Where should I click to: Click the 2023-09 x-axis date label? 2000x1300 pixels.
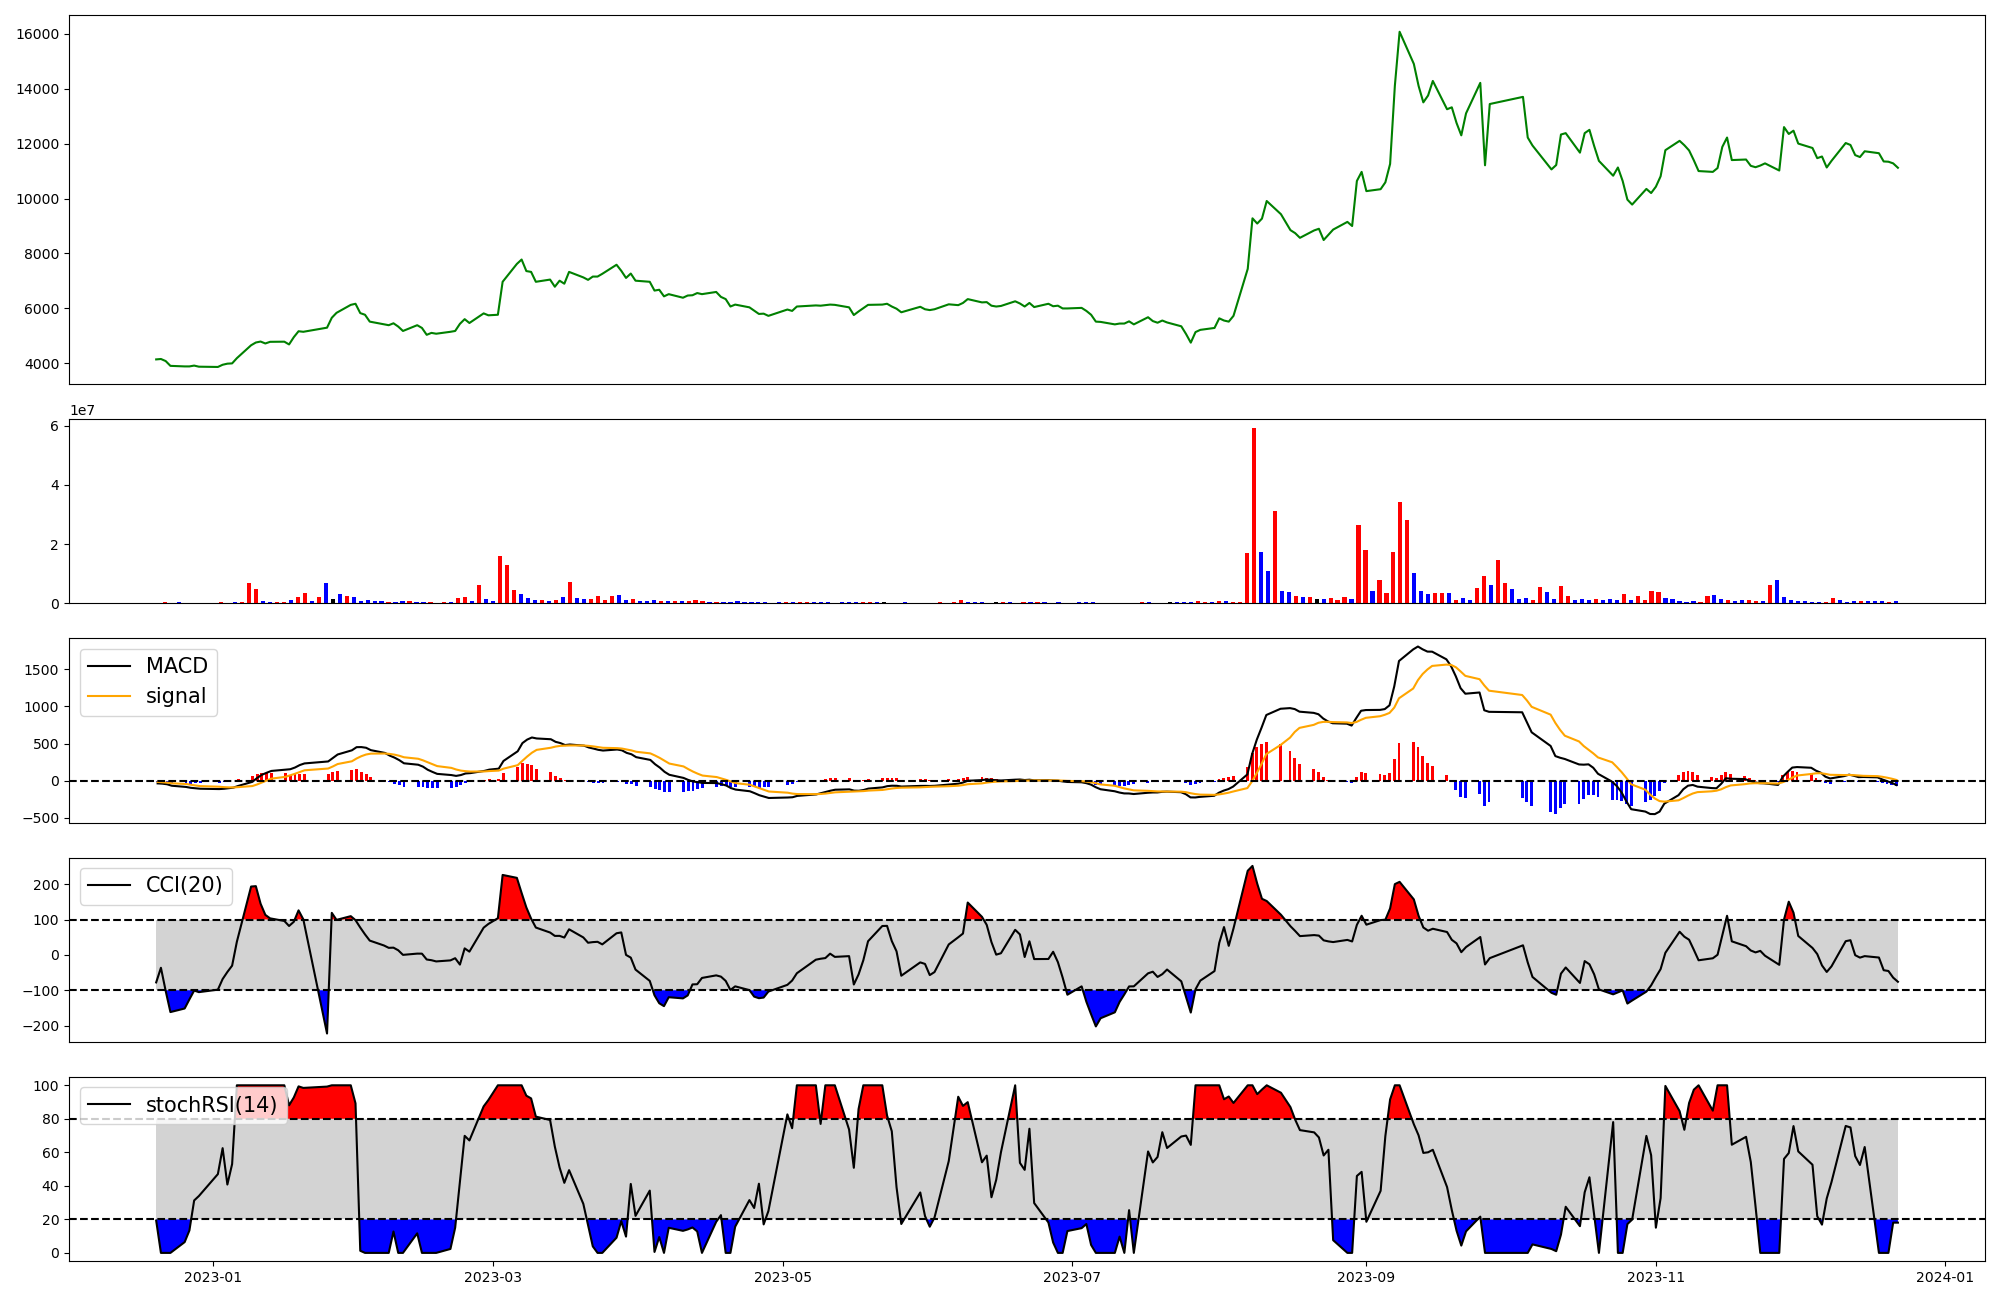point(1366,1277)
